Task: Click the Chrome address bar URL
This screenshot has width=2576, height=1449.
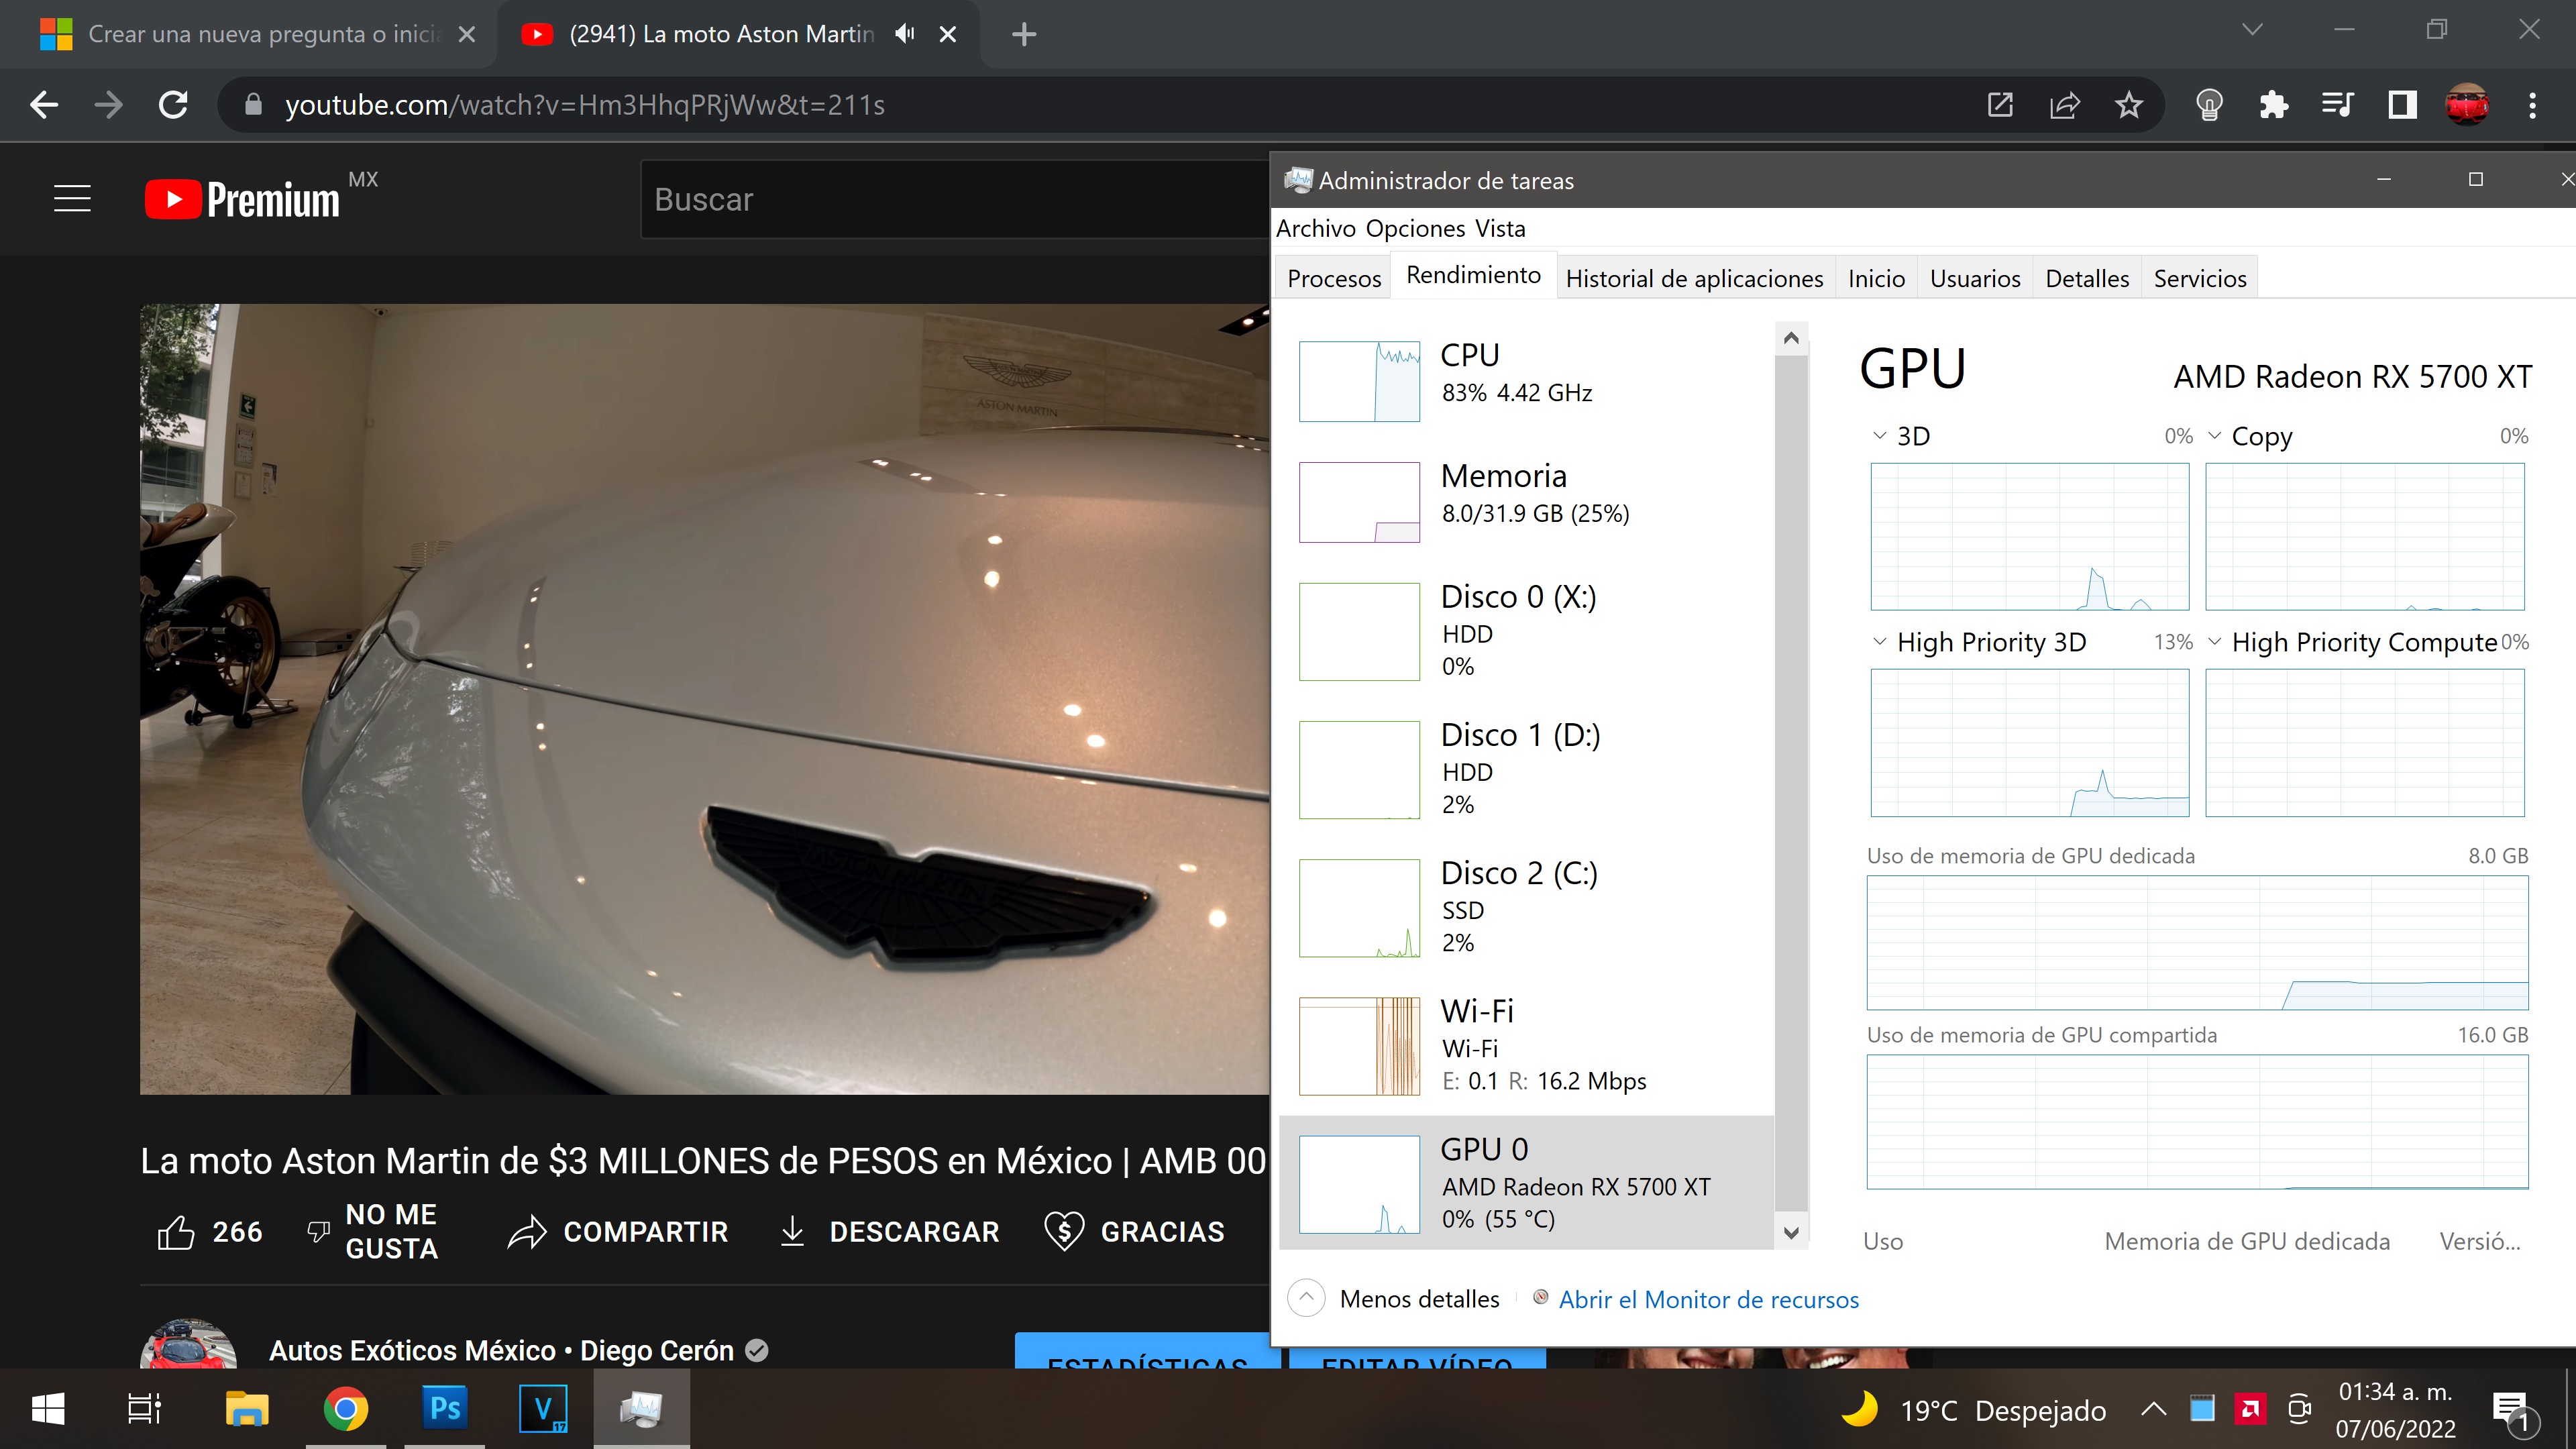Action: 585,105
